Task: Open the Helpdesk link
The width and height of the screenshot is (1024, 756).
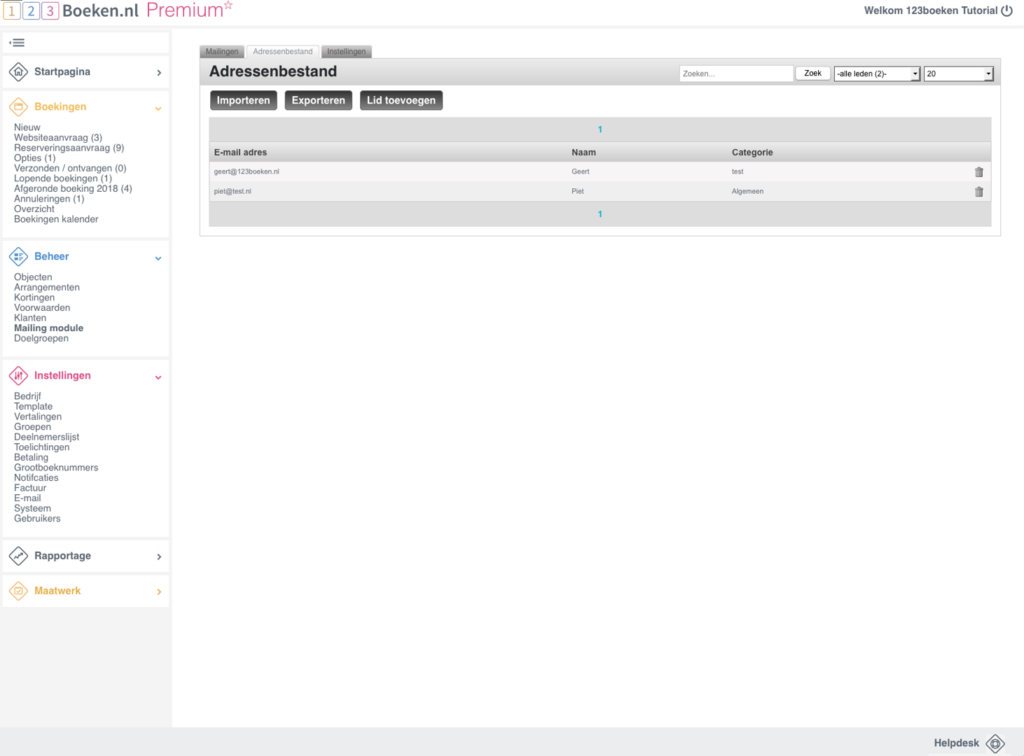Action: pos(956,743)
